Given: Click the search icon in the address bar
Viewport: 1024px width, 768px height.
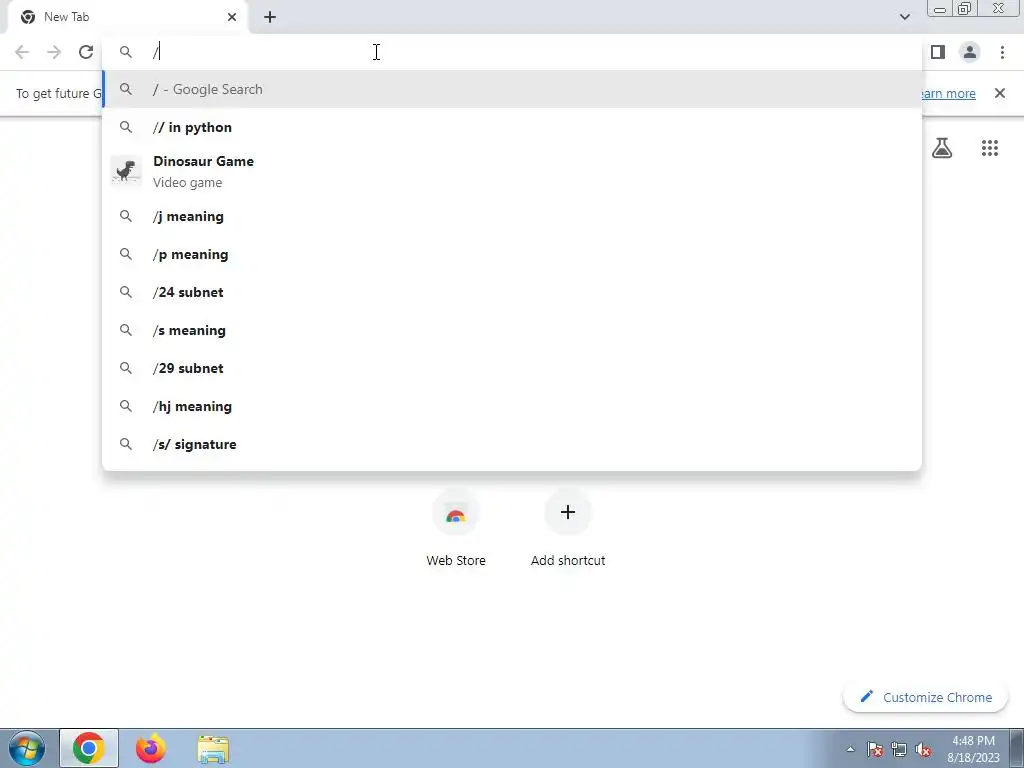Looking at the screenshot, I should (x=126, y=52).
